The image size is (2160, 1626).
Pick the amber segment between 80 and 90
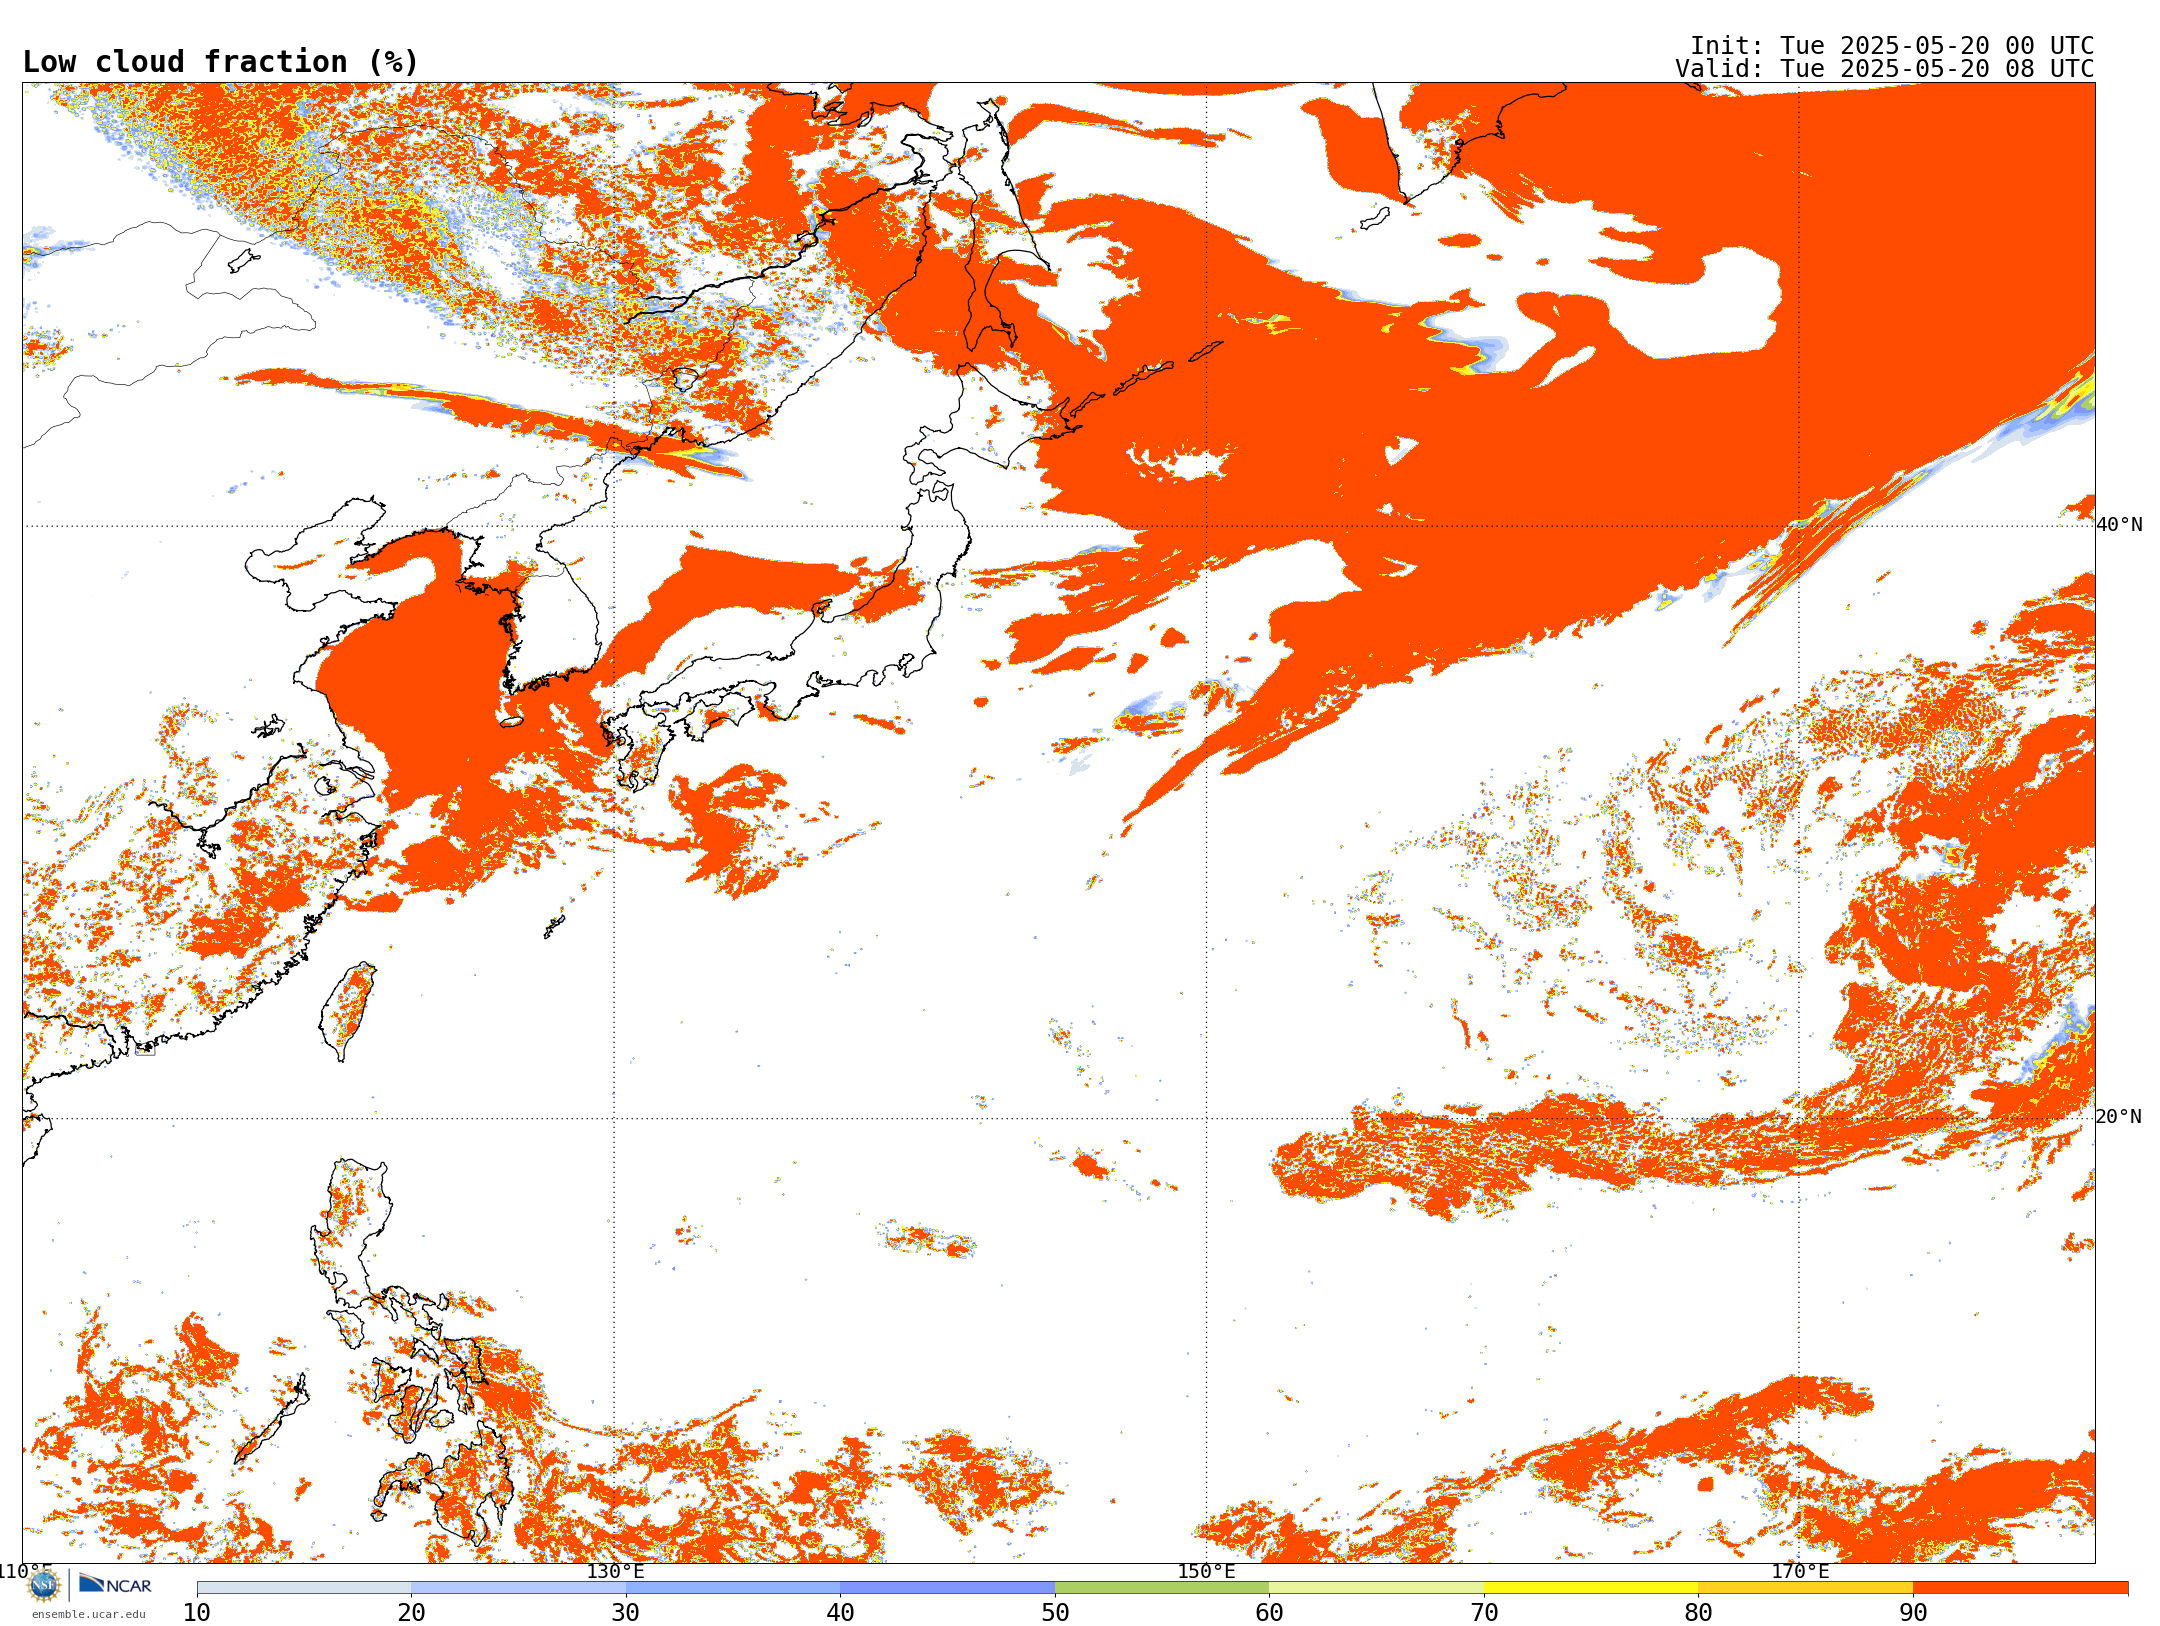coord(1806,1588)
